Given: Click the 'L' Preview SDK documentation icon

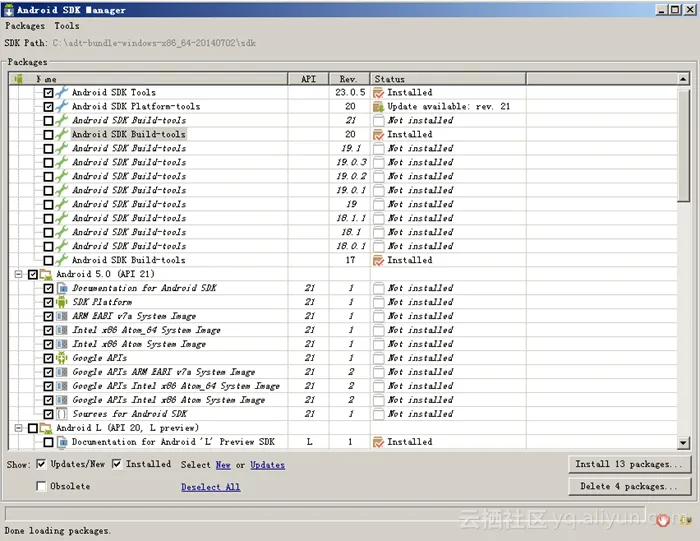Looking at the screenshot, I should 62,442.
